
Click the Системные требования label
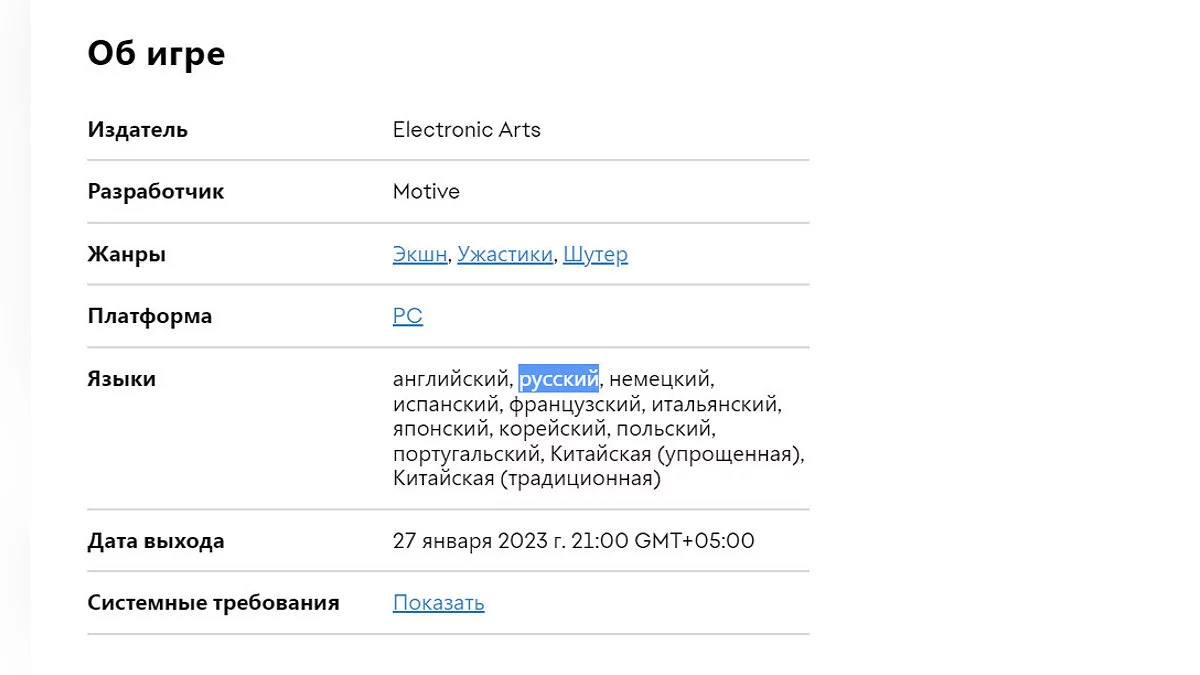[213, 603]
